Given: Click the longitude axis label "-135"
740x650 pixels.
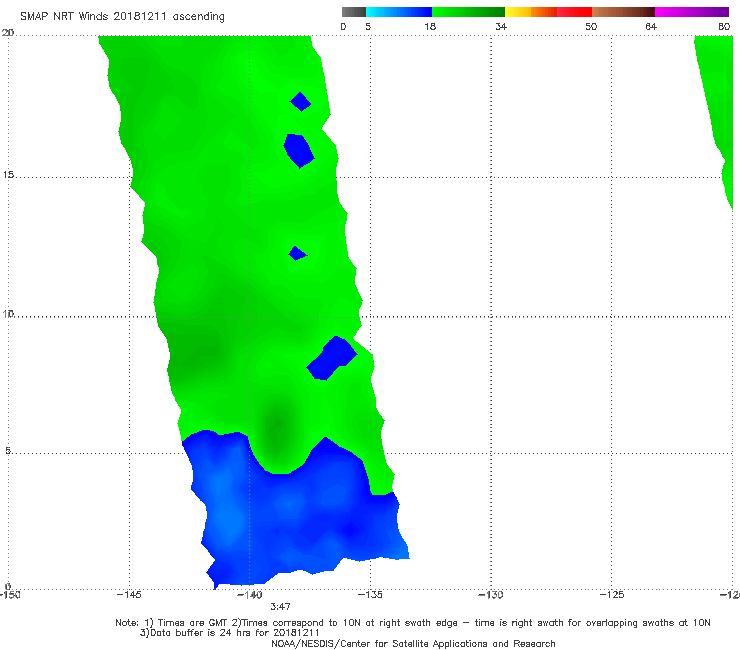Looking at the screenshot, I should coord(370,594).
